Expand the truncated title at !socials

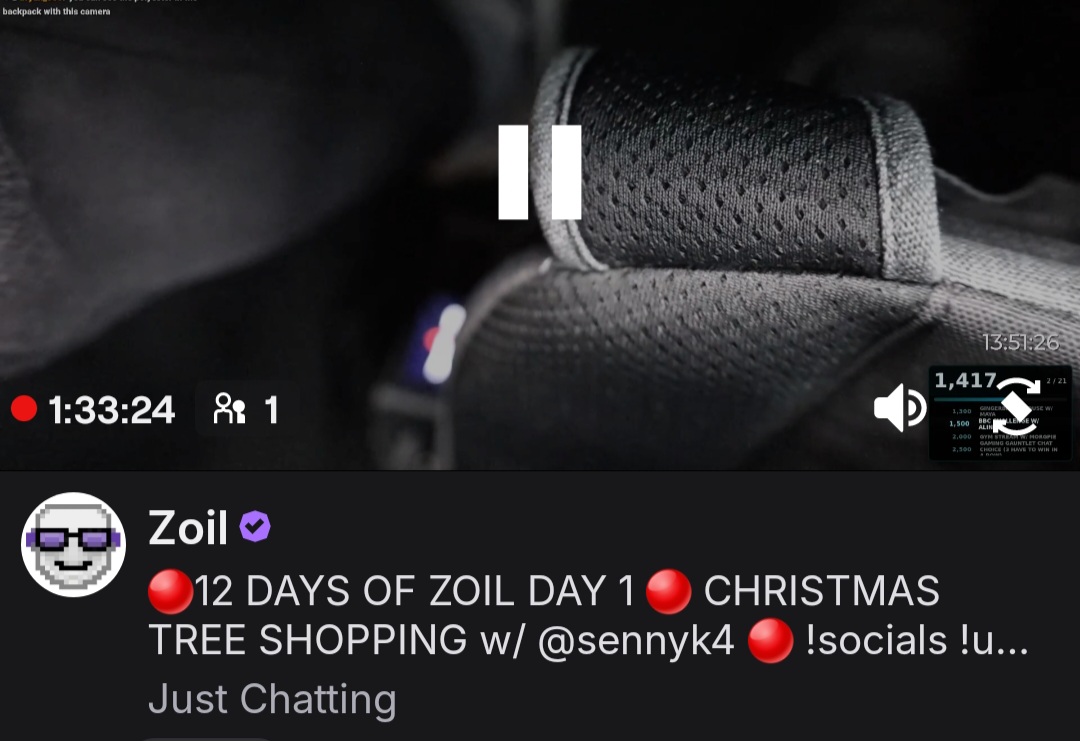click(x=917, y=640)
